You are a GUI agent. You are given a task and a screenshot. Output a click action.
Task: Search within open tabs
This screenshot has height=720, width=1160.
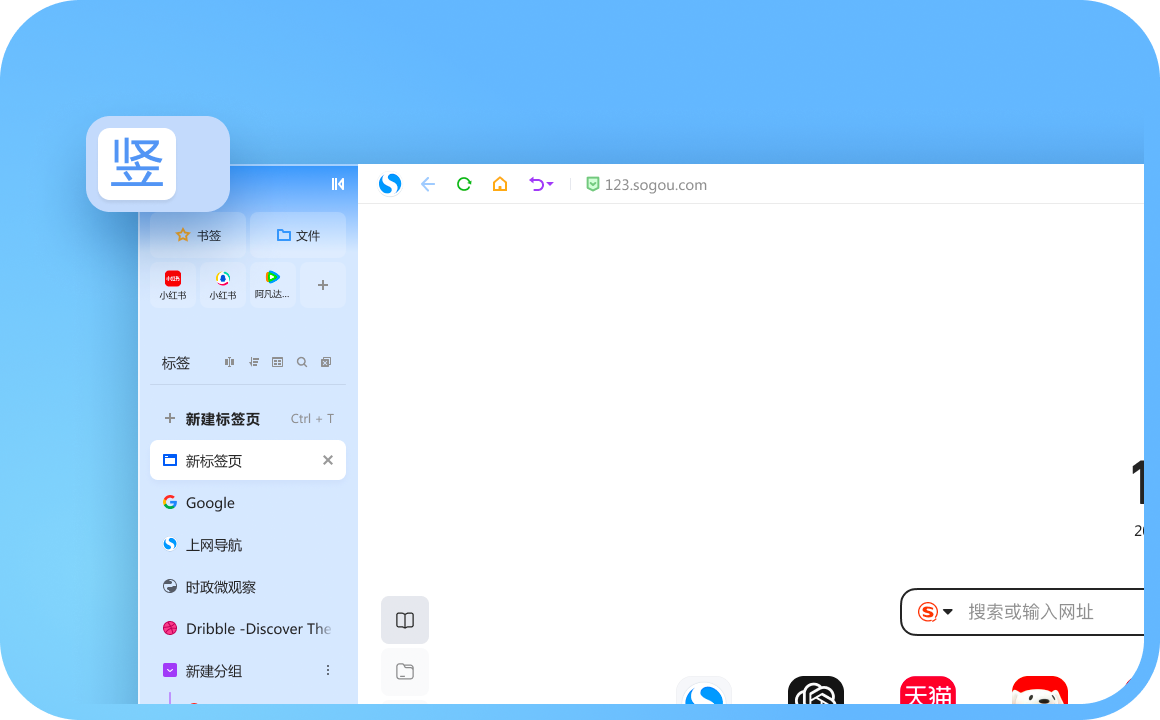[x=301, y=362]
